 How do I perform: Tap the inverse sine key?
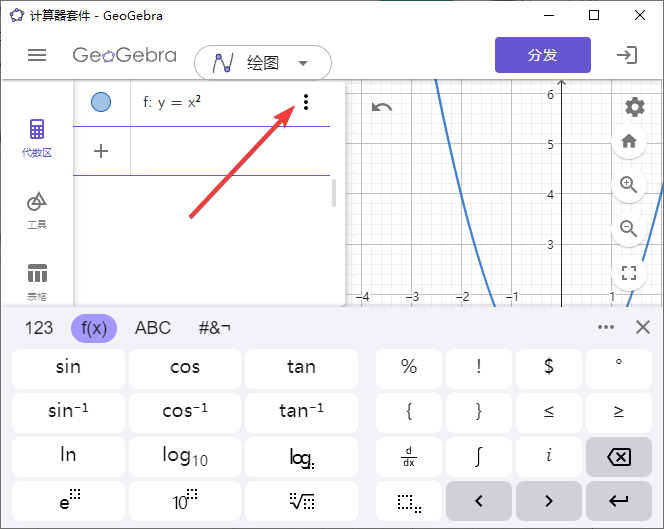pyautogui.click(x=68, y=412)
